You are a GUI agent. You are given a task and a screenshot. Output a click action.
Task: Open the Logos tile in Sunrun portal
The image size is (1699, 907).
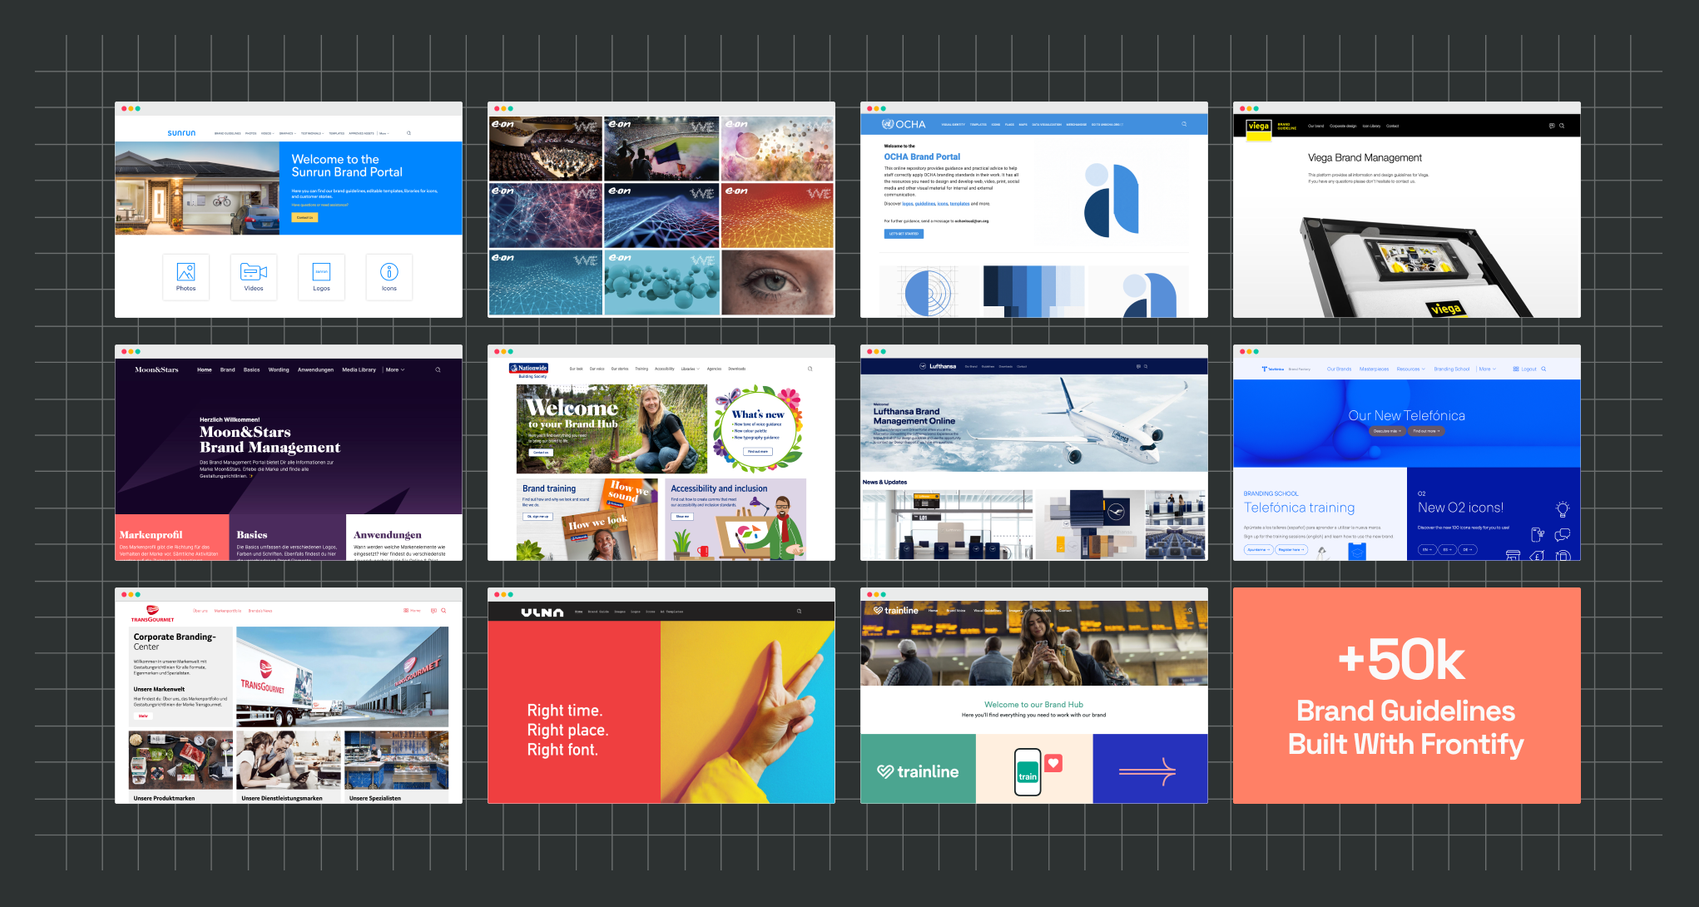pos(321,276)
